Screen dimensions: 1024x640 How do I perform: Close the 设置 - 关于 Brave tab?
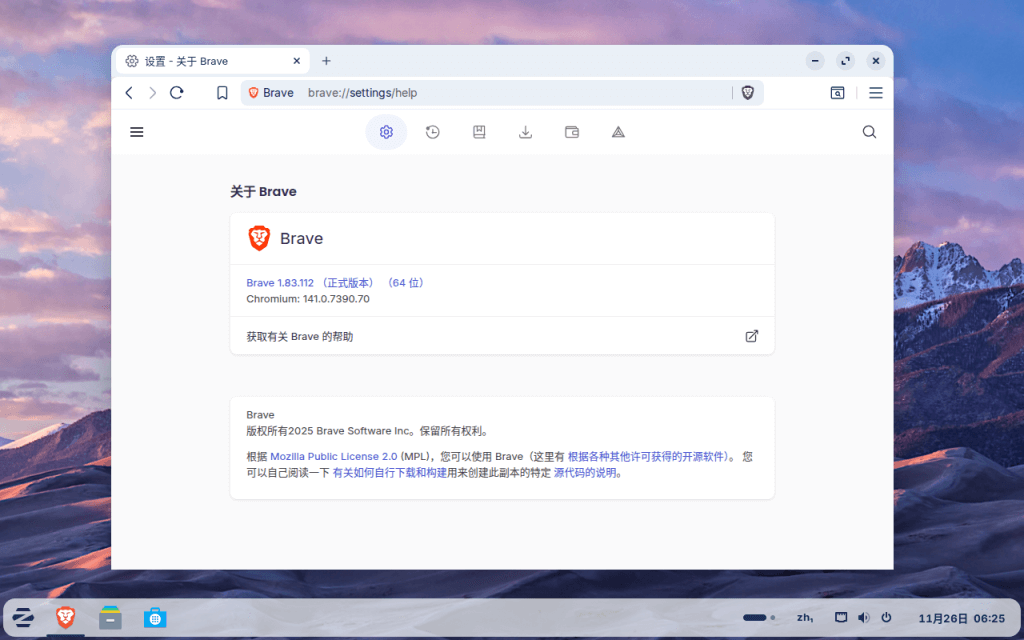(x=296, y=61)
